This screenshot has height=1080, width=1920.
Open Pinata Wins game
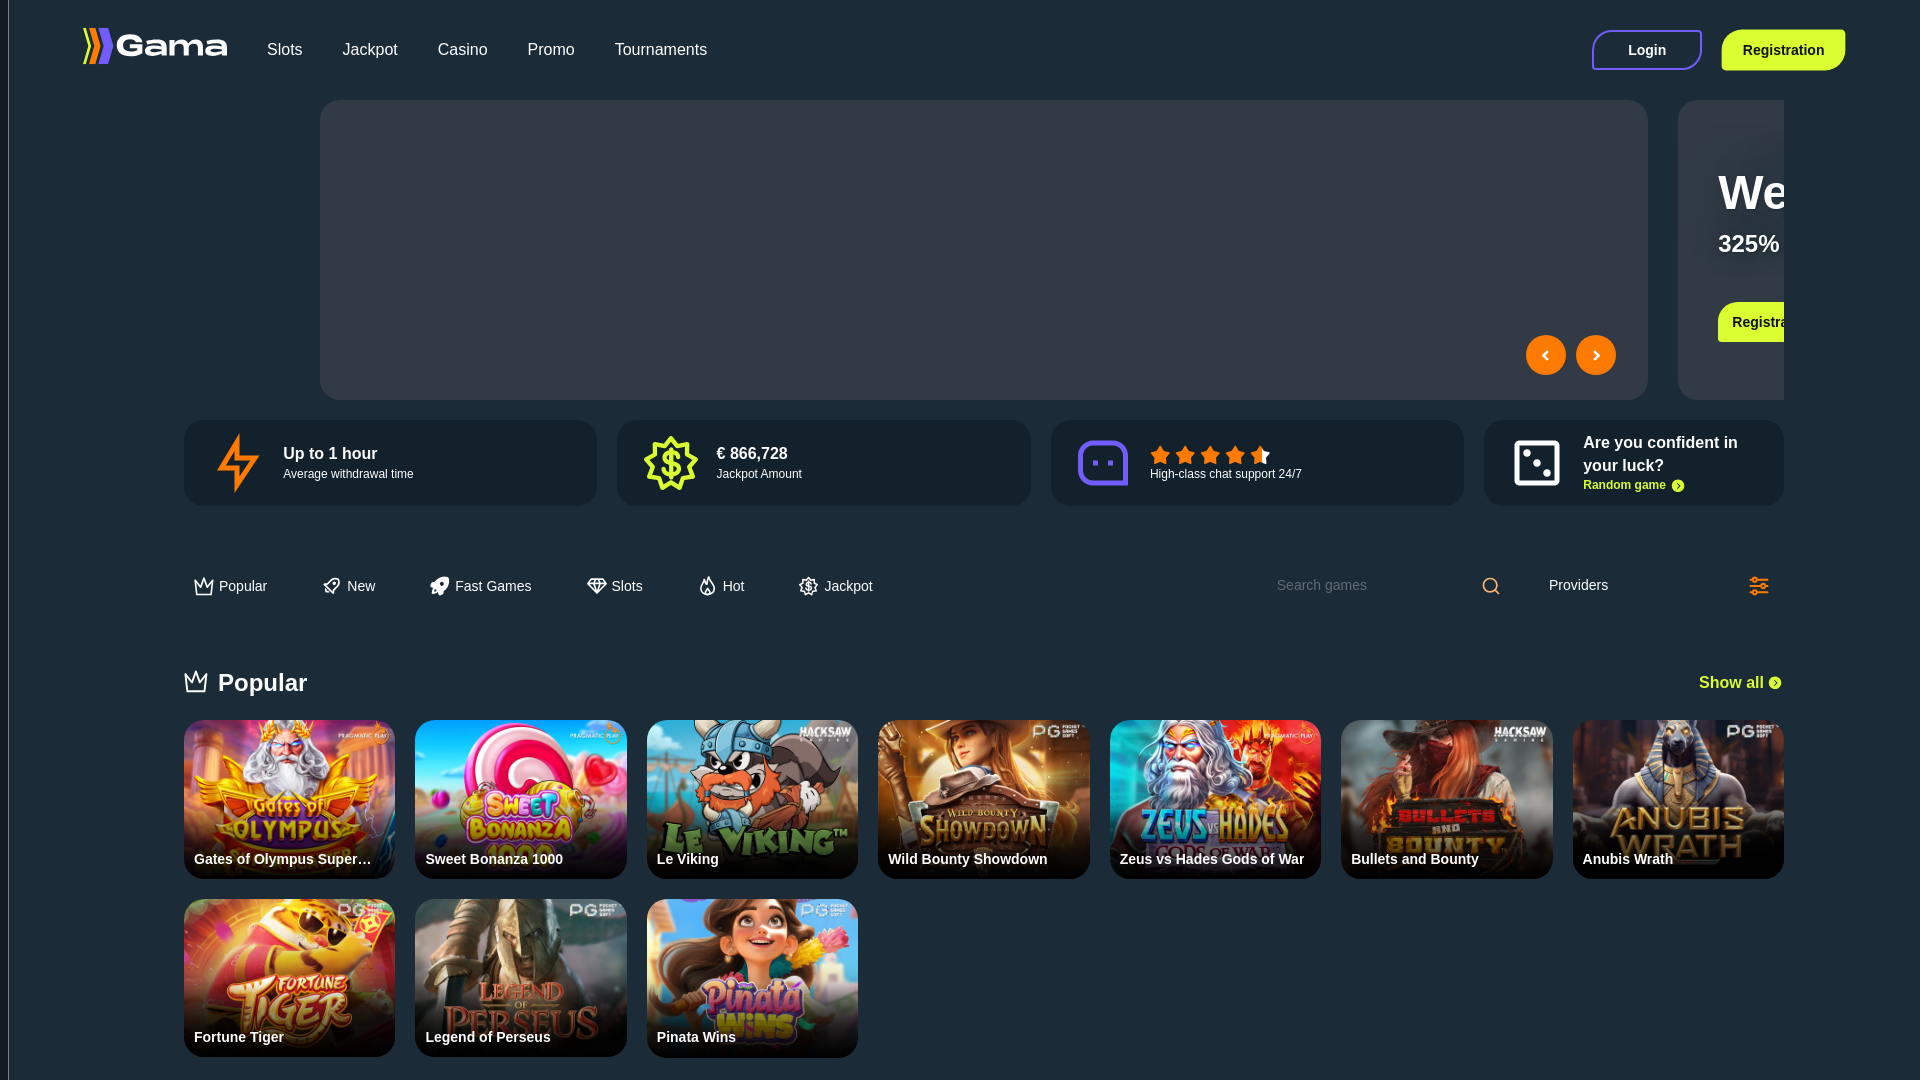[752, 978]
